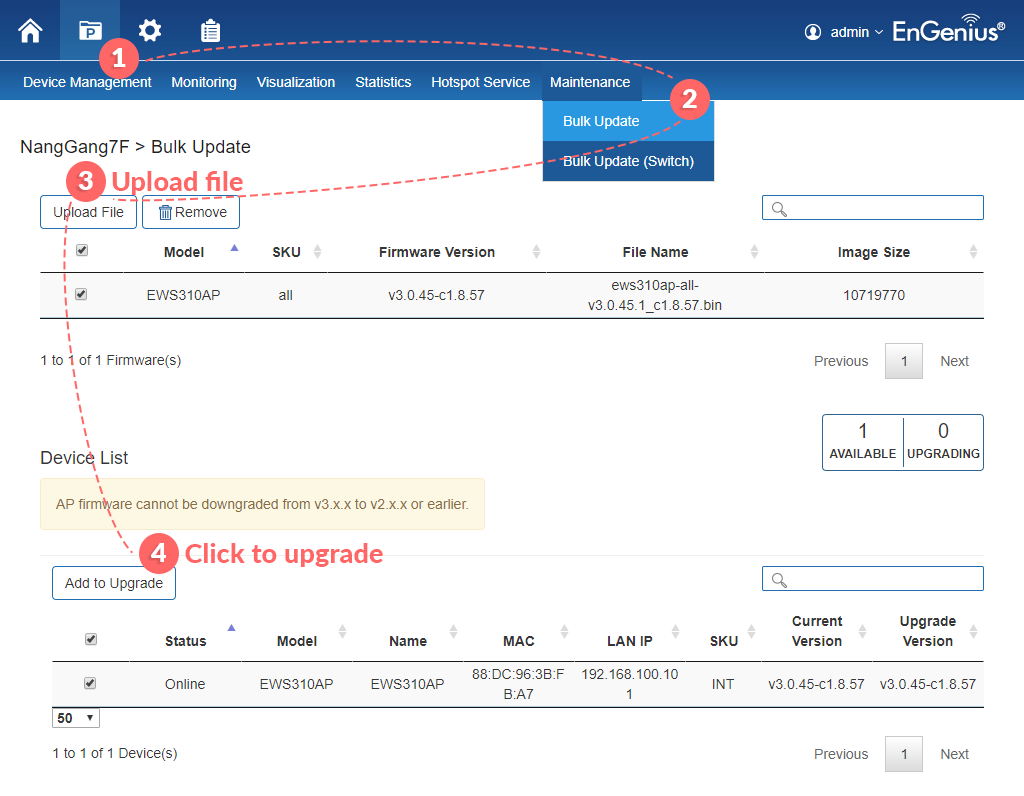Sort by Firmware Version column
Image resolution: width=1024 pixels, height=796 pixels.
tap(436, 252)
